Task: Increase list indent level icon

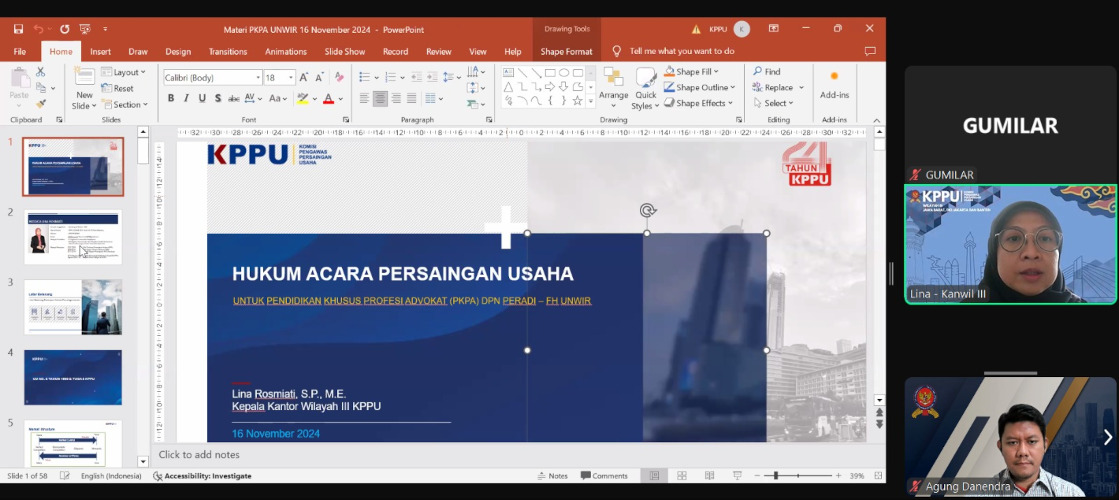Action: (x=431, y=77)
